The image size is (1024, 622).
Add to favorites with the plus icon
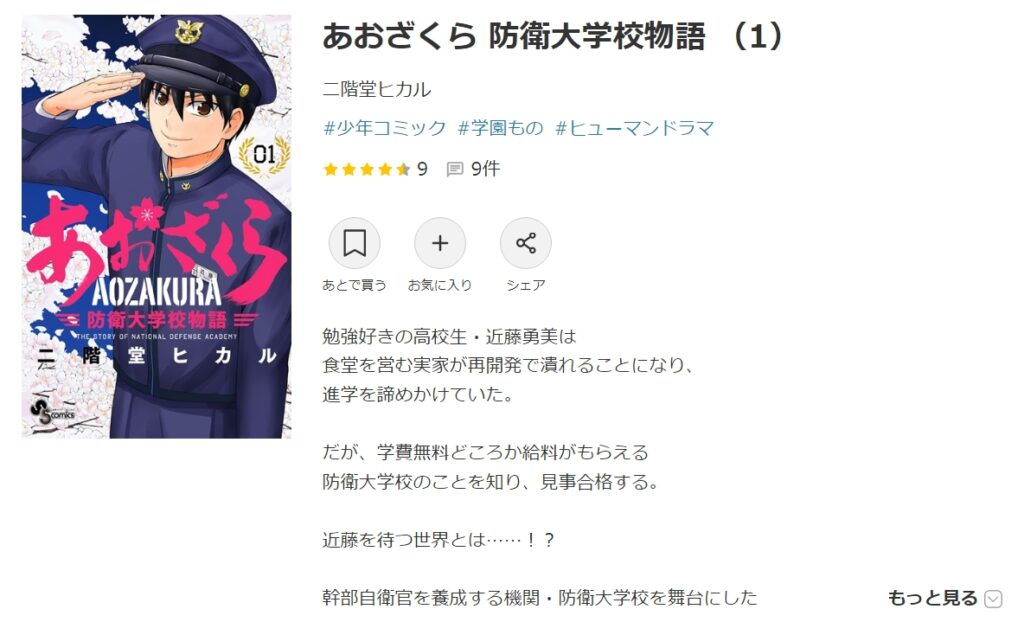click(x=440, y=243)
